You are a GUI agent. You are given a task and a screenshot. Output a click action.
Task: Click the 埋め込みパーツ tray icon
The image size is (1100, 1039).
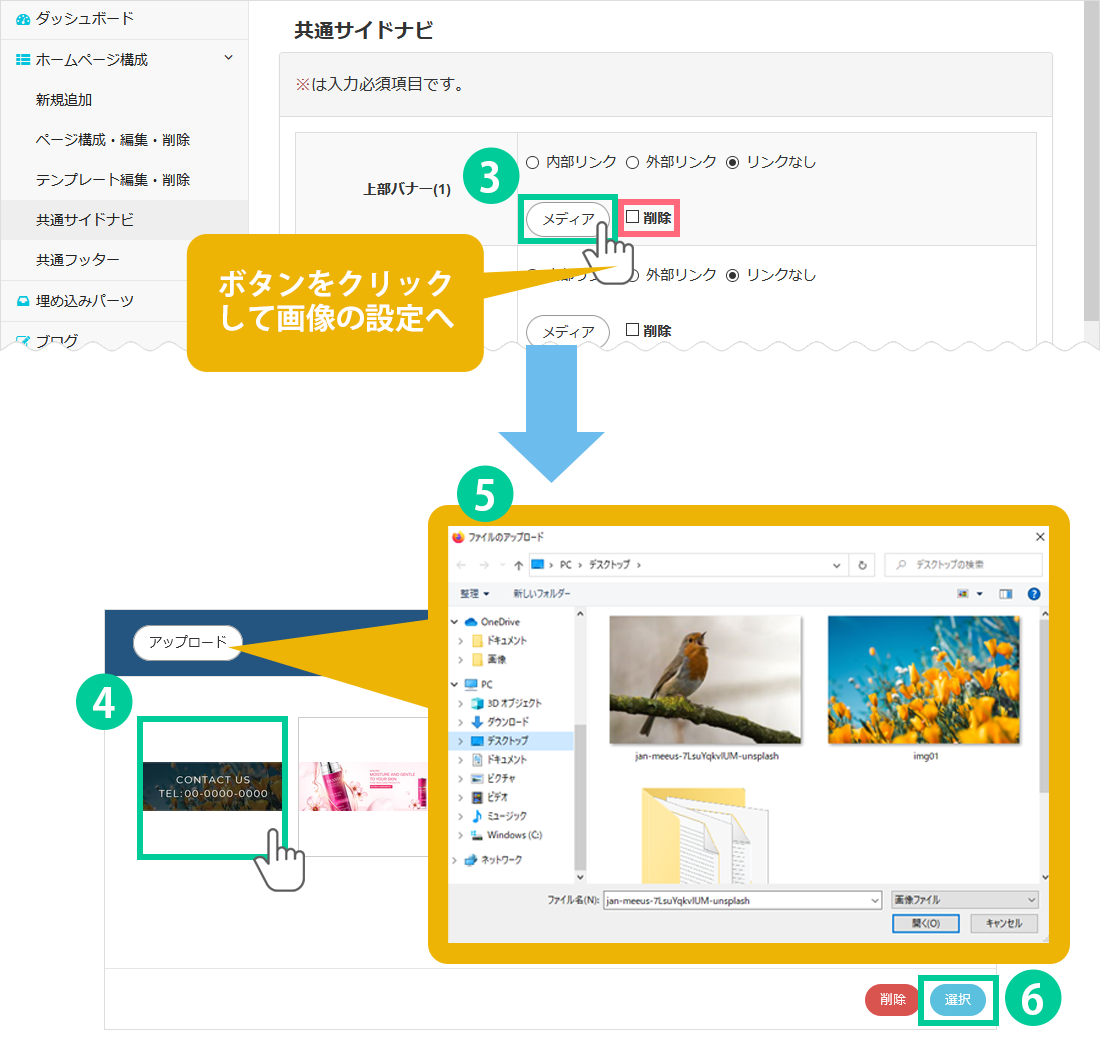click(23, 301)
